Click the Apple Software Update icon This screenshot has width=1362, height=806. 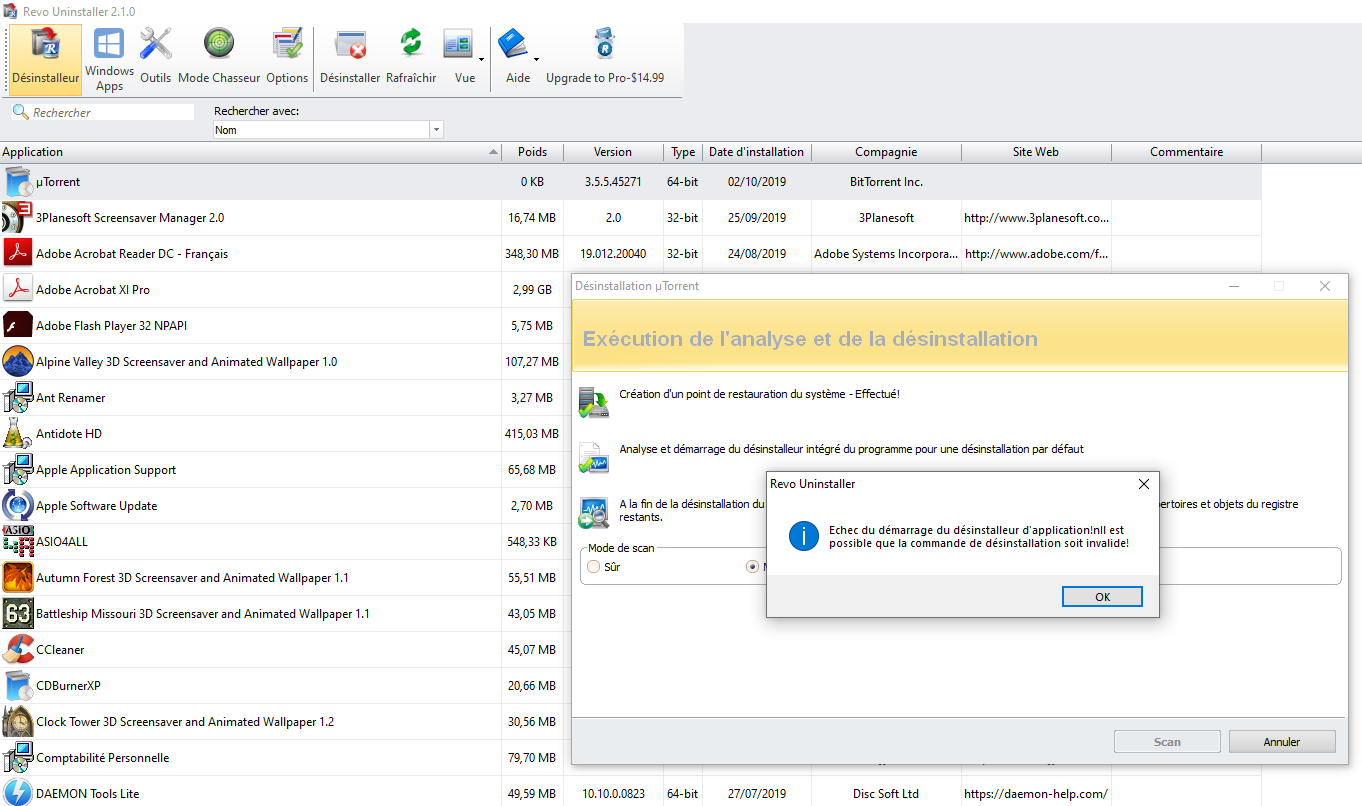[x=18, y=506]
